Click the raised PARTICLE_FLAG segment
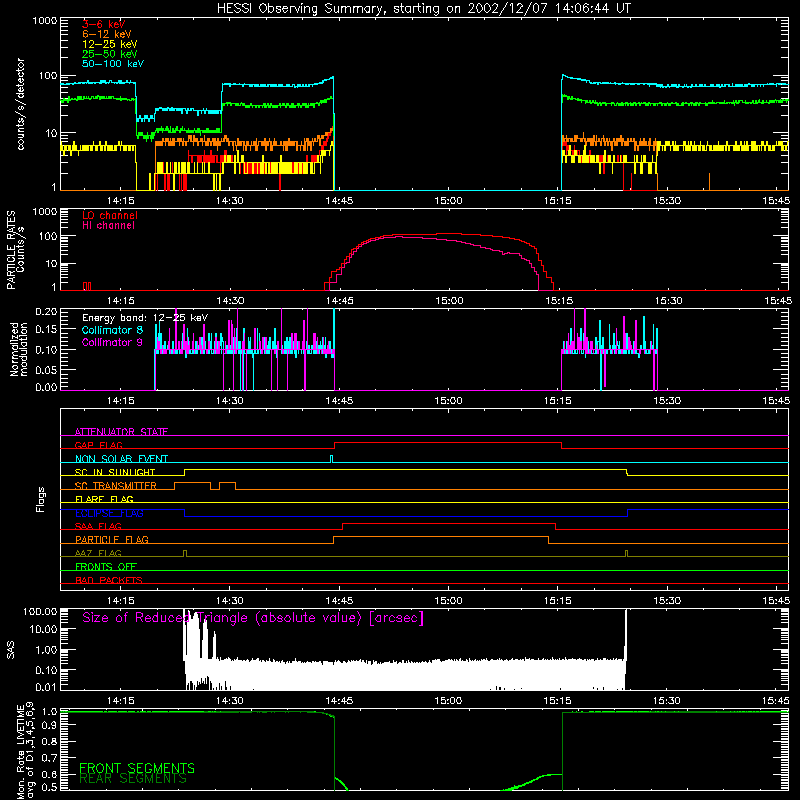 441,537
